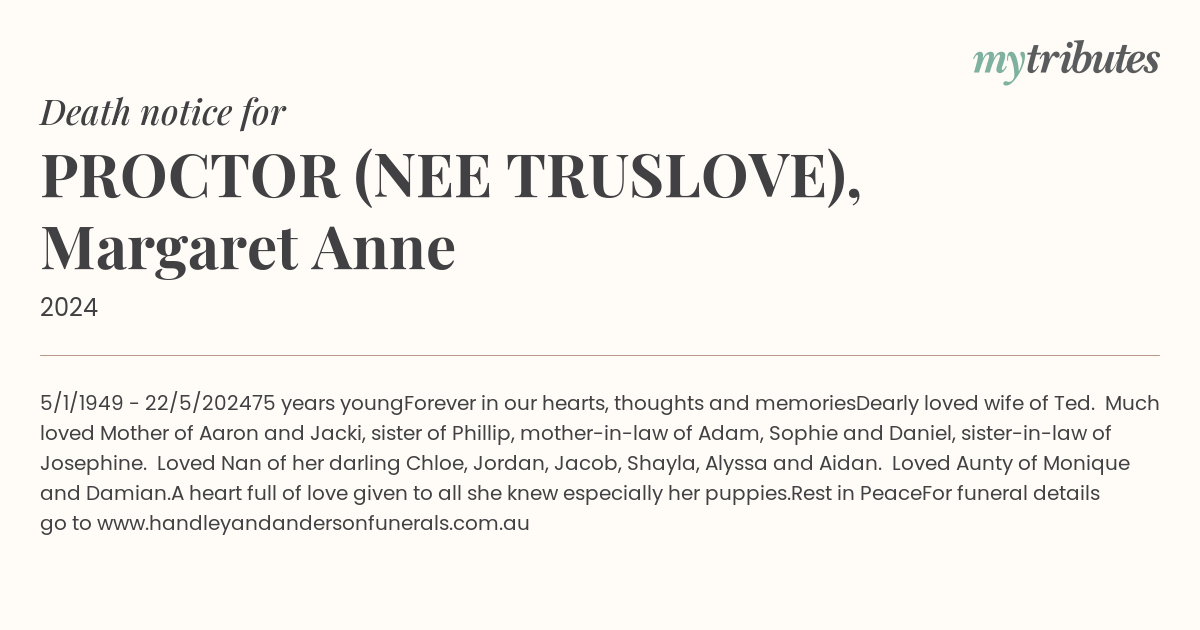This screenshot has width=1200, height=630.
Task: Click the text "Loved Aunty of Monique"
Action: [x=1011, y=464]
